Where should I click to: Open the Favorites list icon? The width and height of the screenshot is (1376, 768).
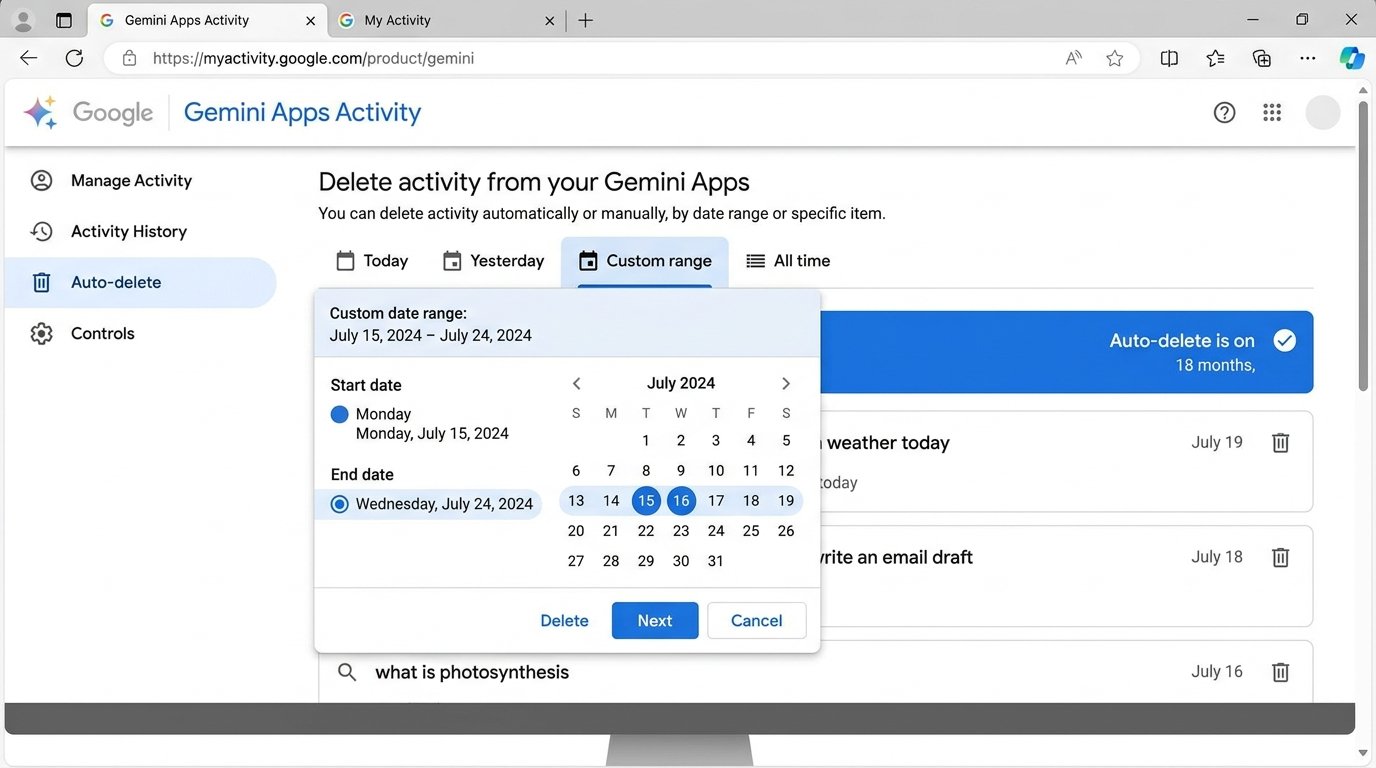[x=1215, y=58]
